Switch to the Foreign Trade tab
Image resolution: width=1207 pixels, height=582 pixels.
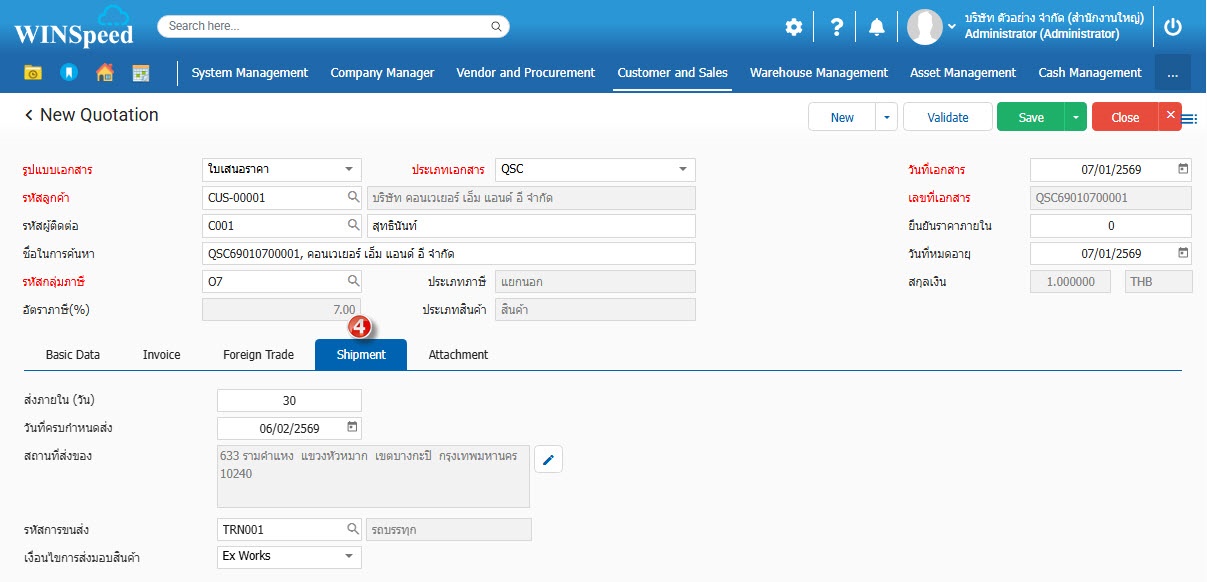coord(258,355)
